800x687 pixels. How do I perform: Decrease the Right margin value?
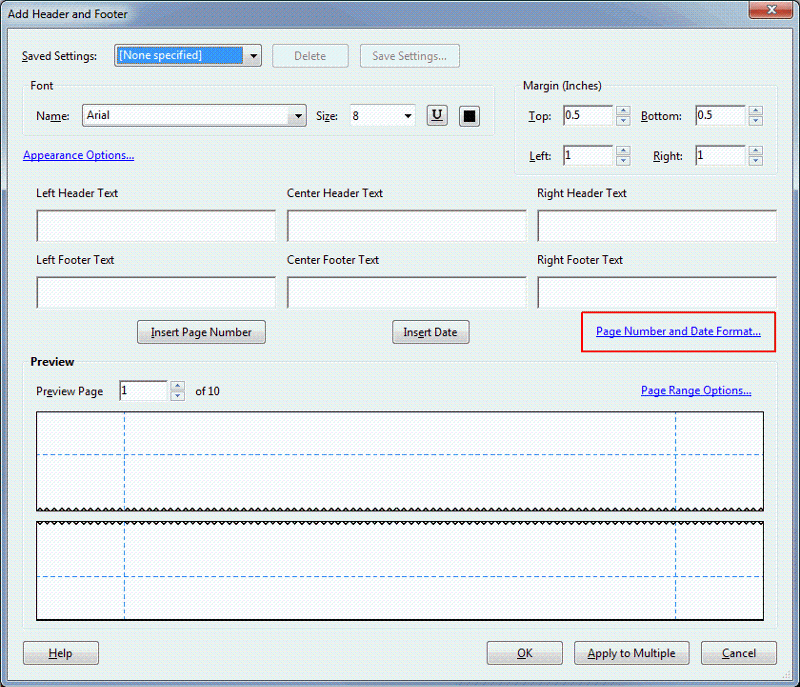(x=756, y=161)
